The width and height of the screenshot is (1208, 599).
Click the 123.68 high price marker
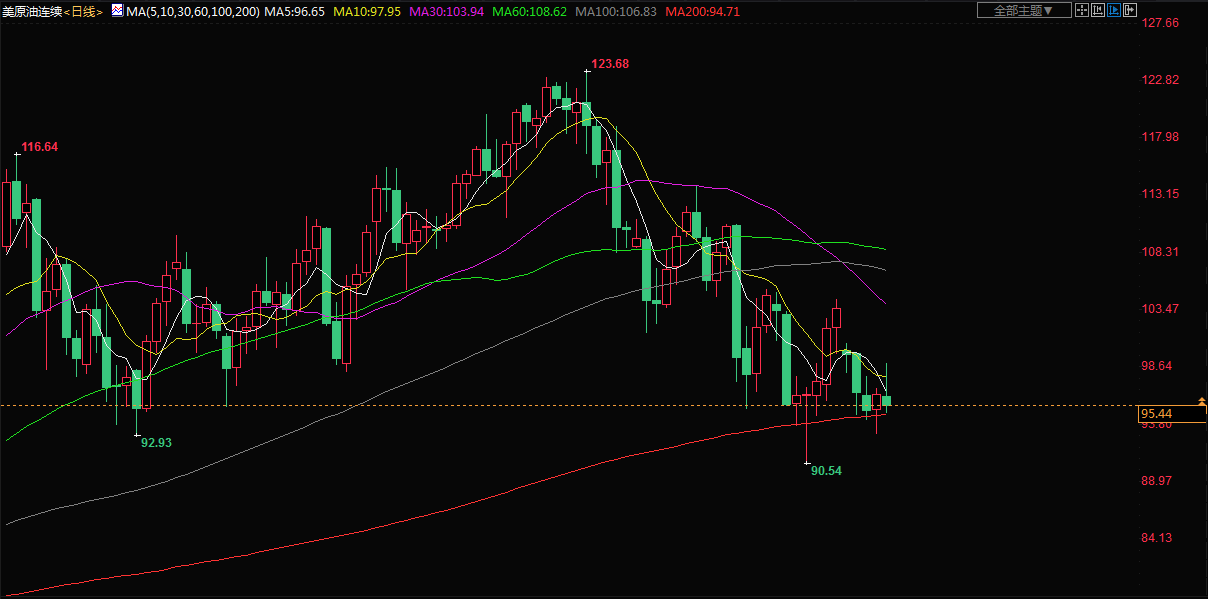pyautogui.click(x=610, y=64)
